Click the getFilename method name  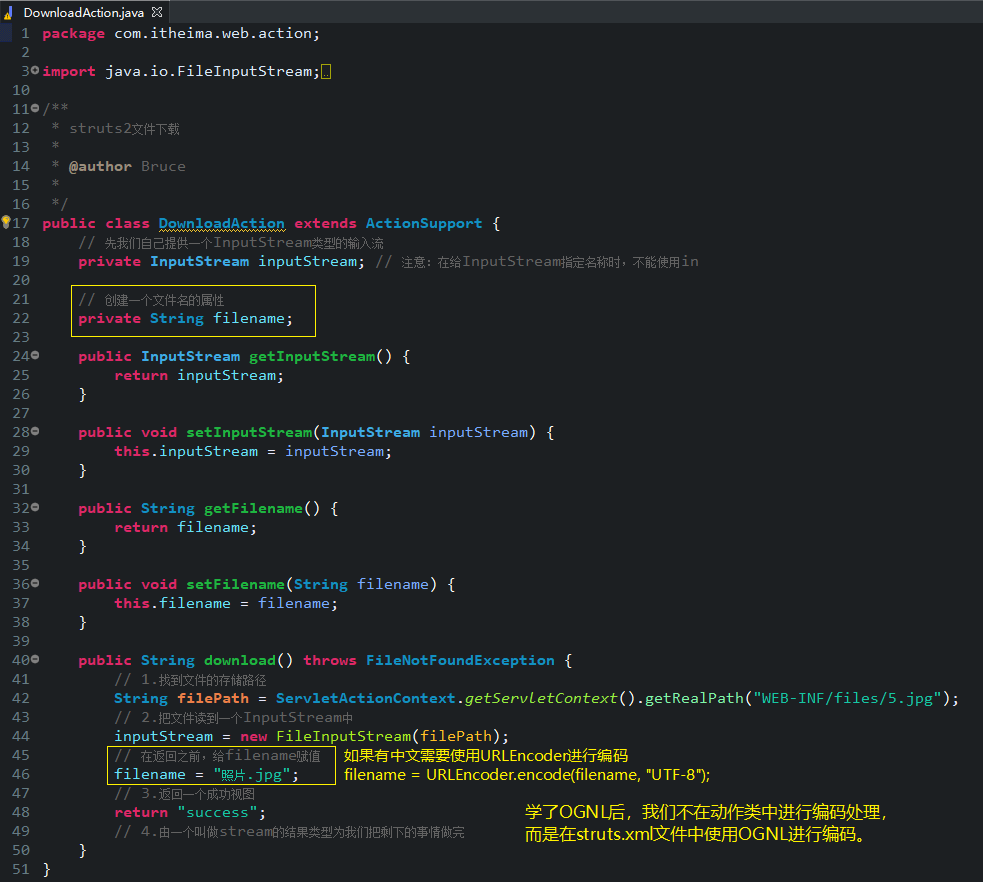pos(253,508)
